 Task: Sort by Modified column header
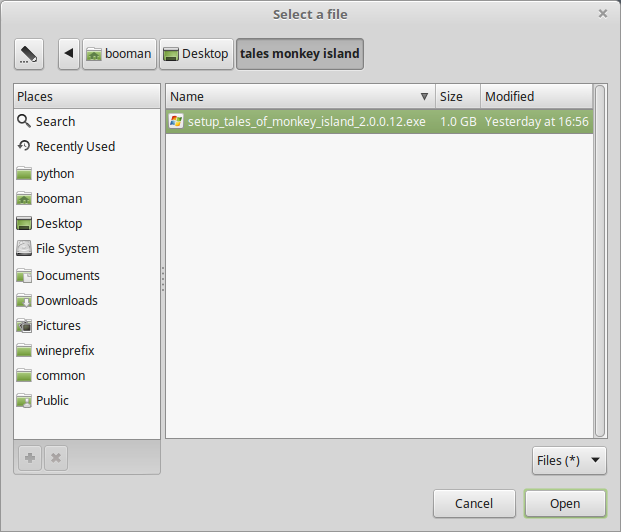[537, 96]
